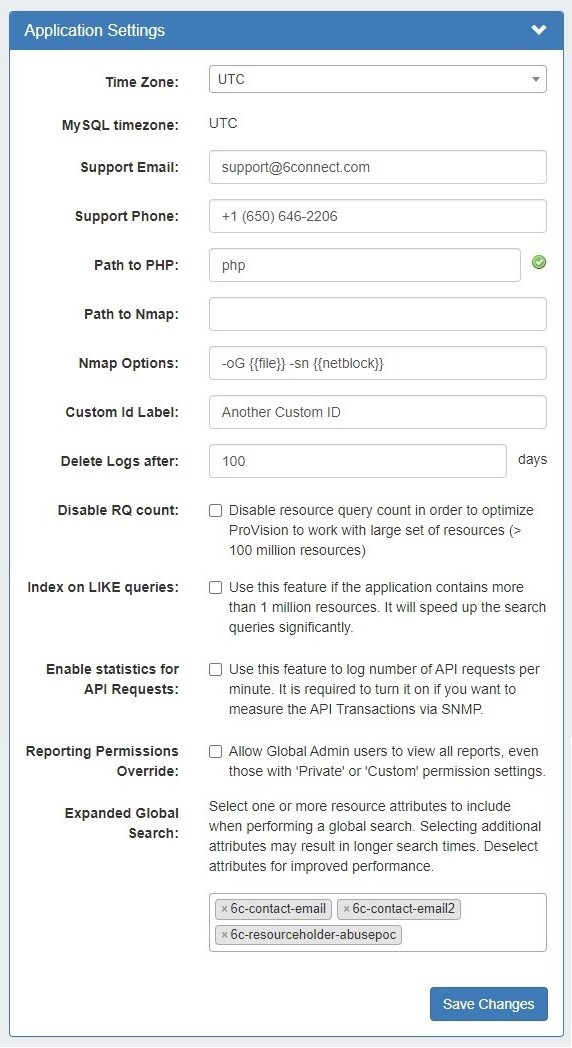Click the Custom Id Label input
This screenshot has width=572, height=1048.
coord(378,412)
